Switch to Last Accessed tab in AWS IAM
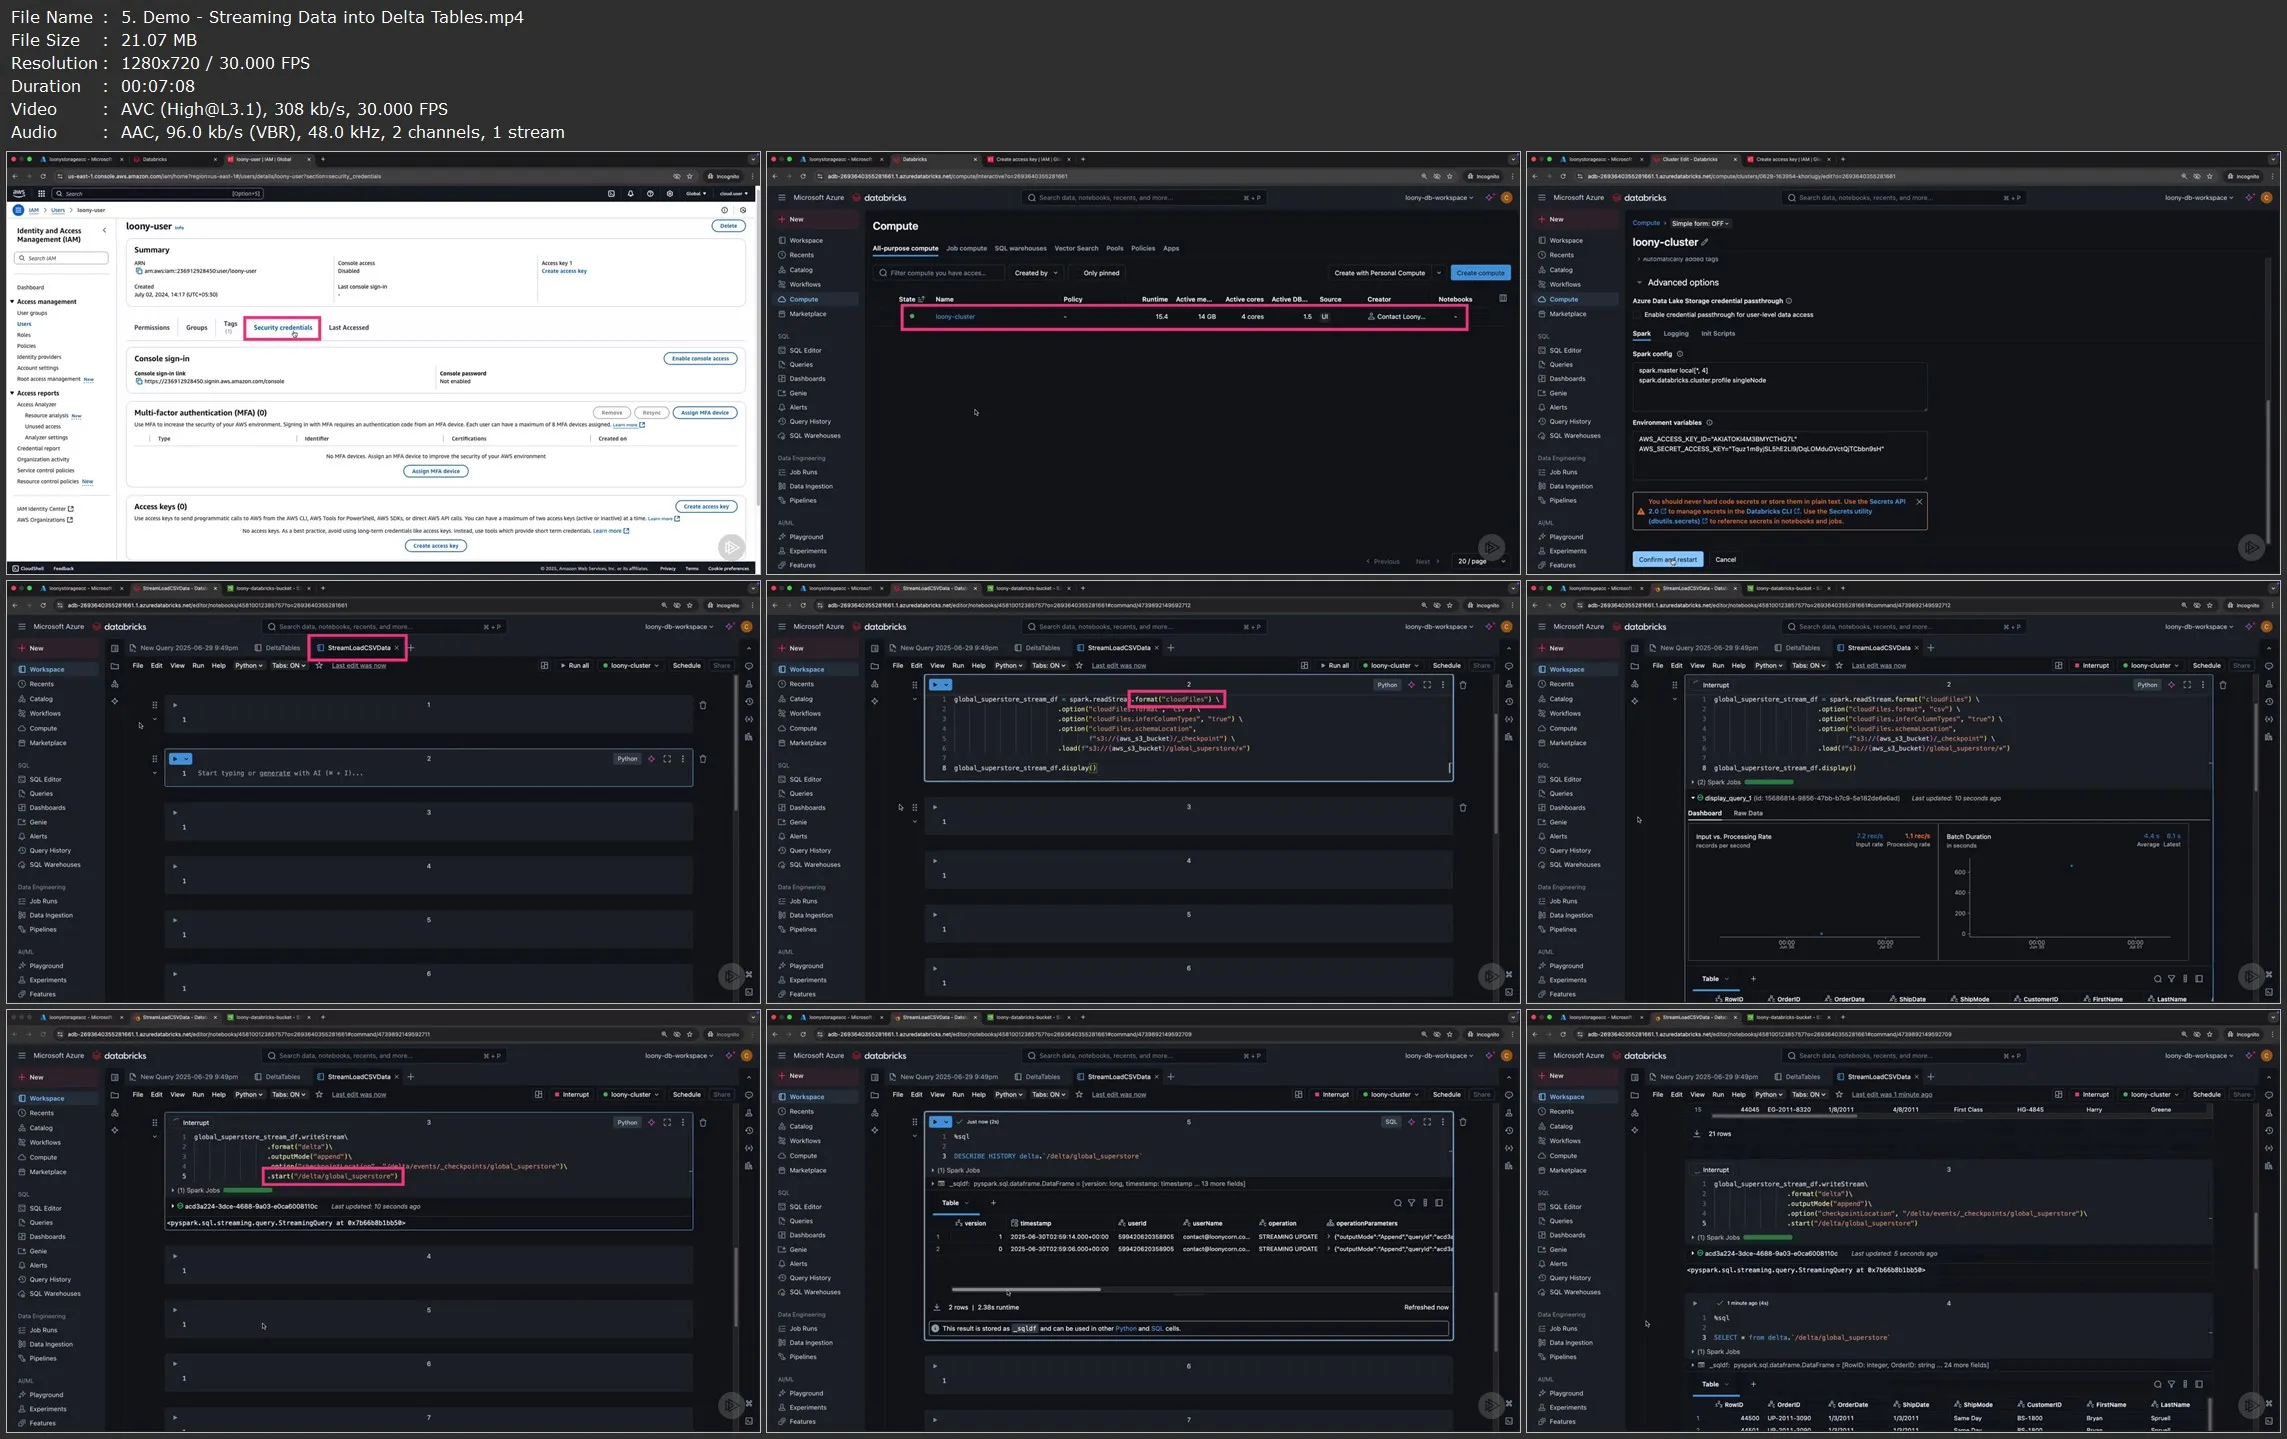2287x1439 pixels. [x=349, y=327]
